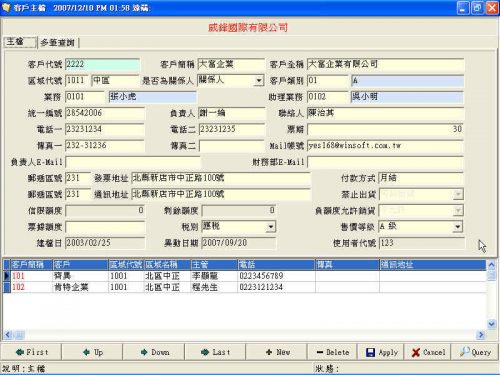Switch to the 多筆查詢 tab
Viewport: 500px width, 375px height.
click(58, 43)
